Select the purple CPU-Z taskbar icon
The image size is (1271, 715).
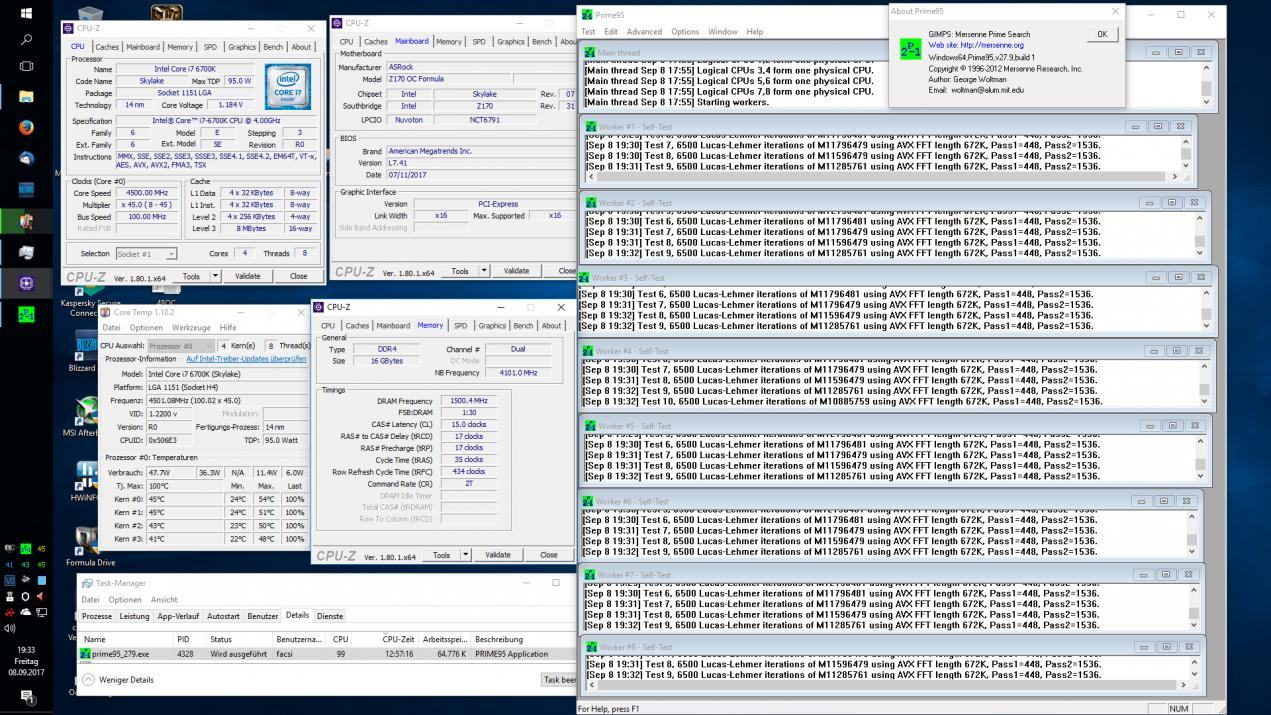point(26,283)
